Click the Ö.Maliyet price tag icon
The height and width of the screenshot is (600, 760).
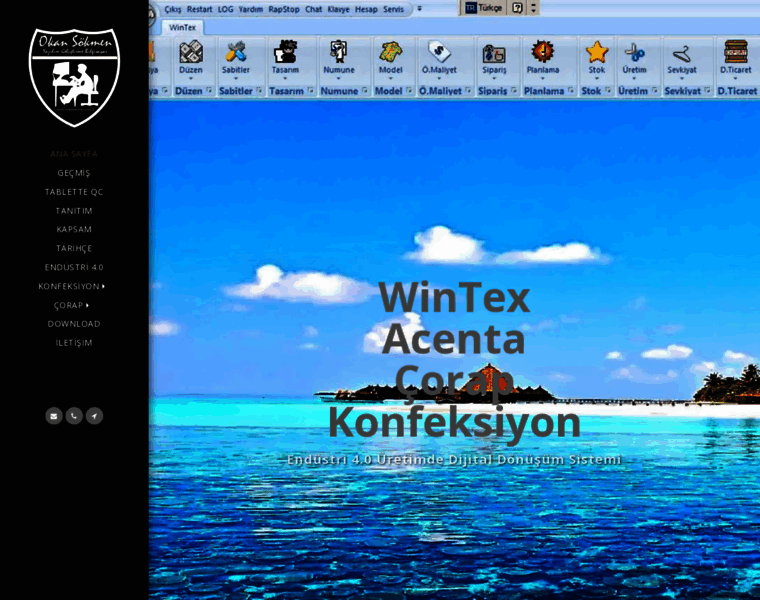pyautogui.click(x=438, y=53)
